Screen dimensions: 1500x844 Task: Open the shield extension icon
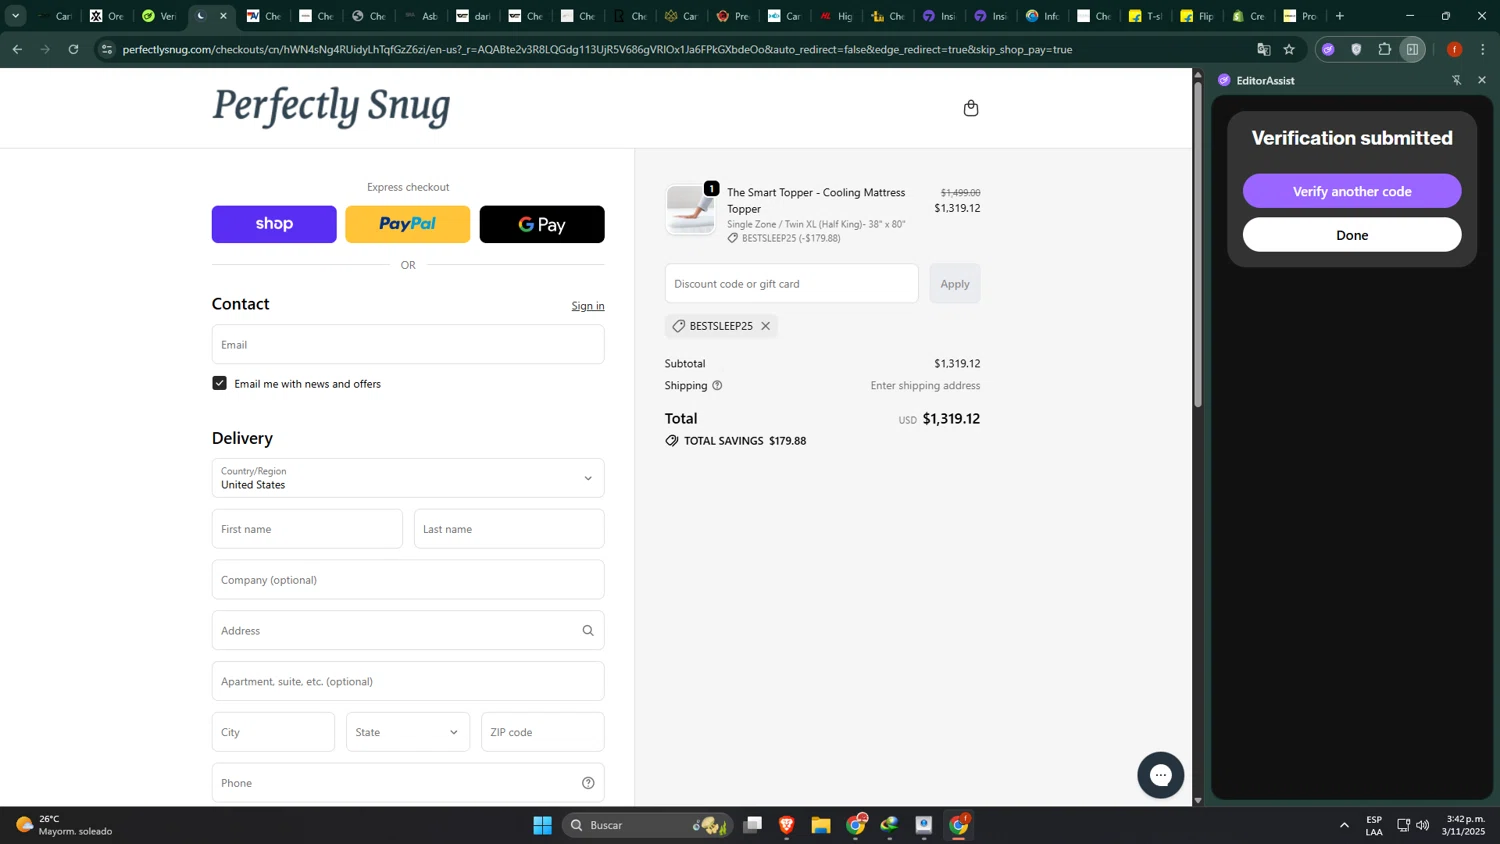click(x=1357, y=49)
